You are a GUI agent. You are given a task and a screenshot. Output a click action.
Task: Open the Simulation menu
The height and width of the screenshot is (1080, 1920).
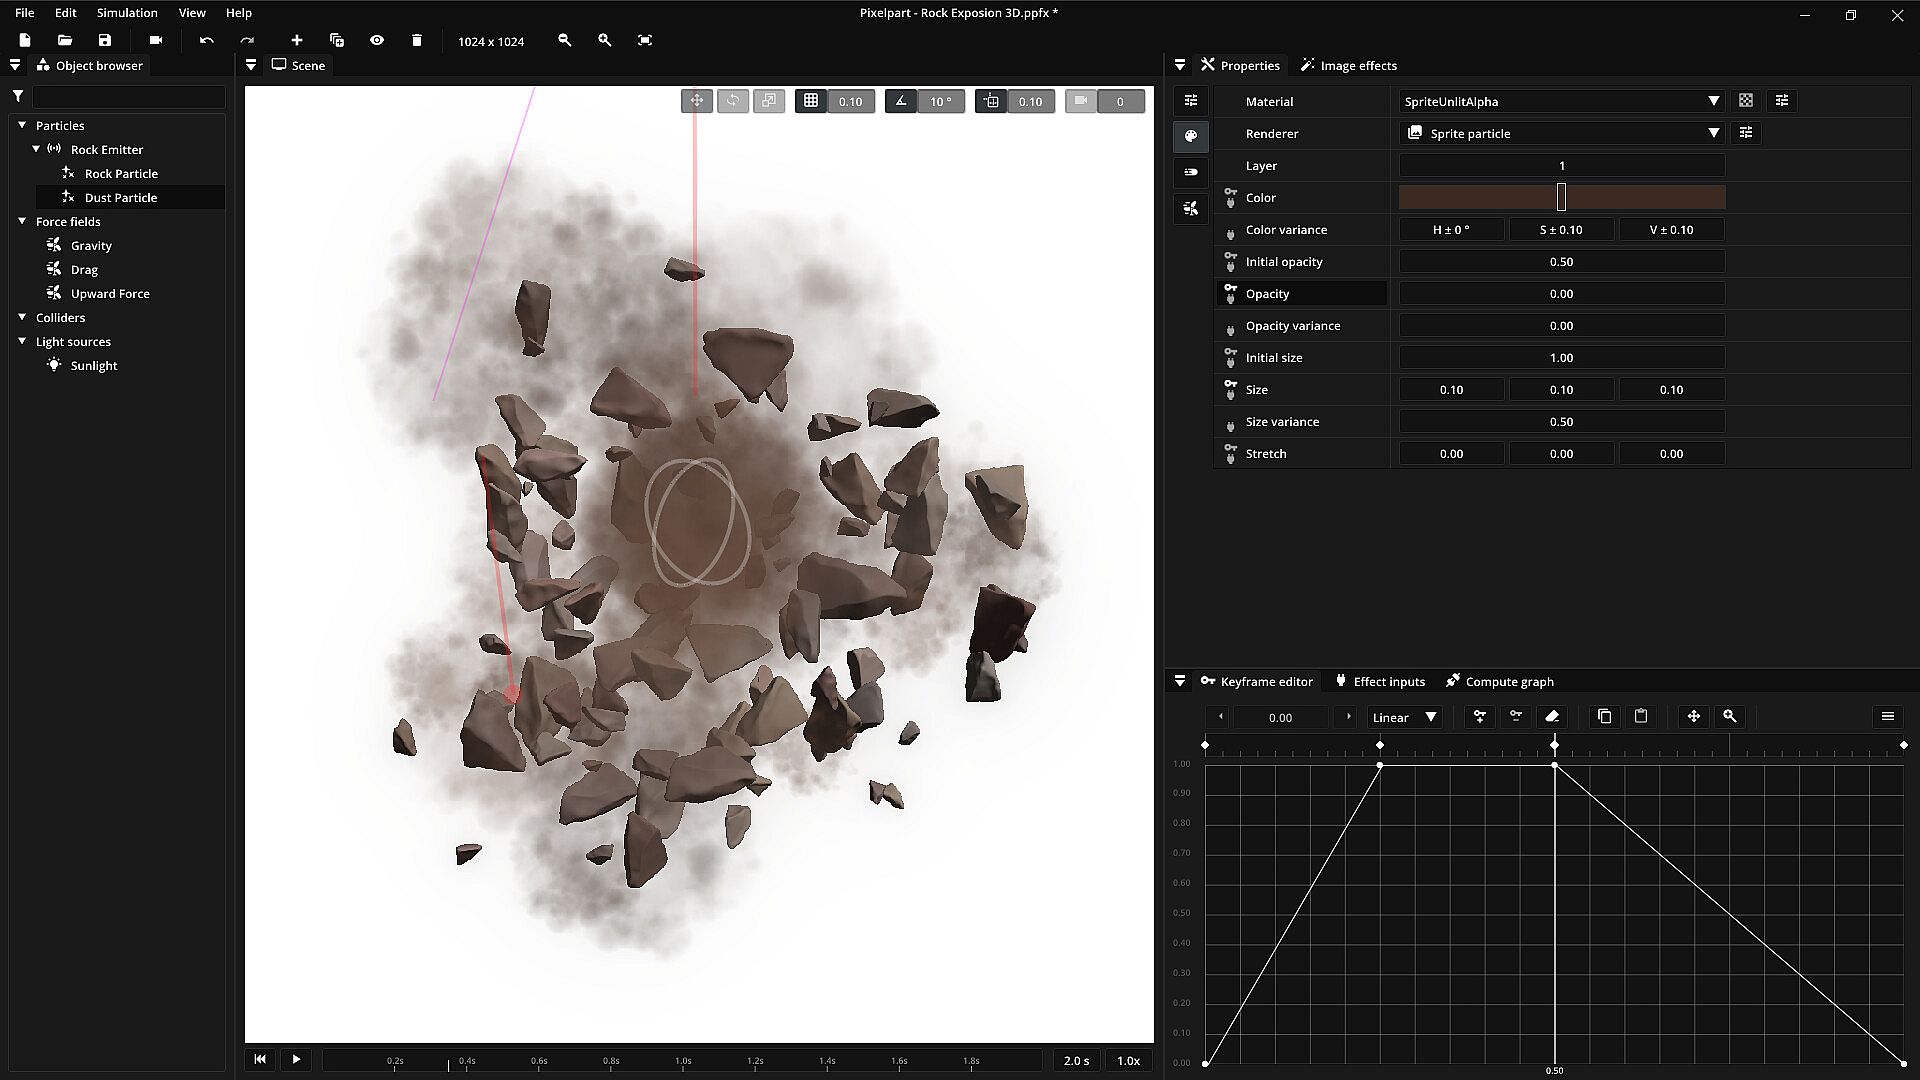tap(127, 13)
